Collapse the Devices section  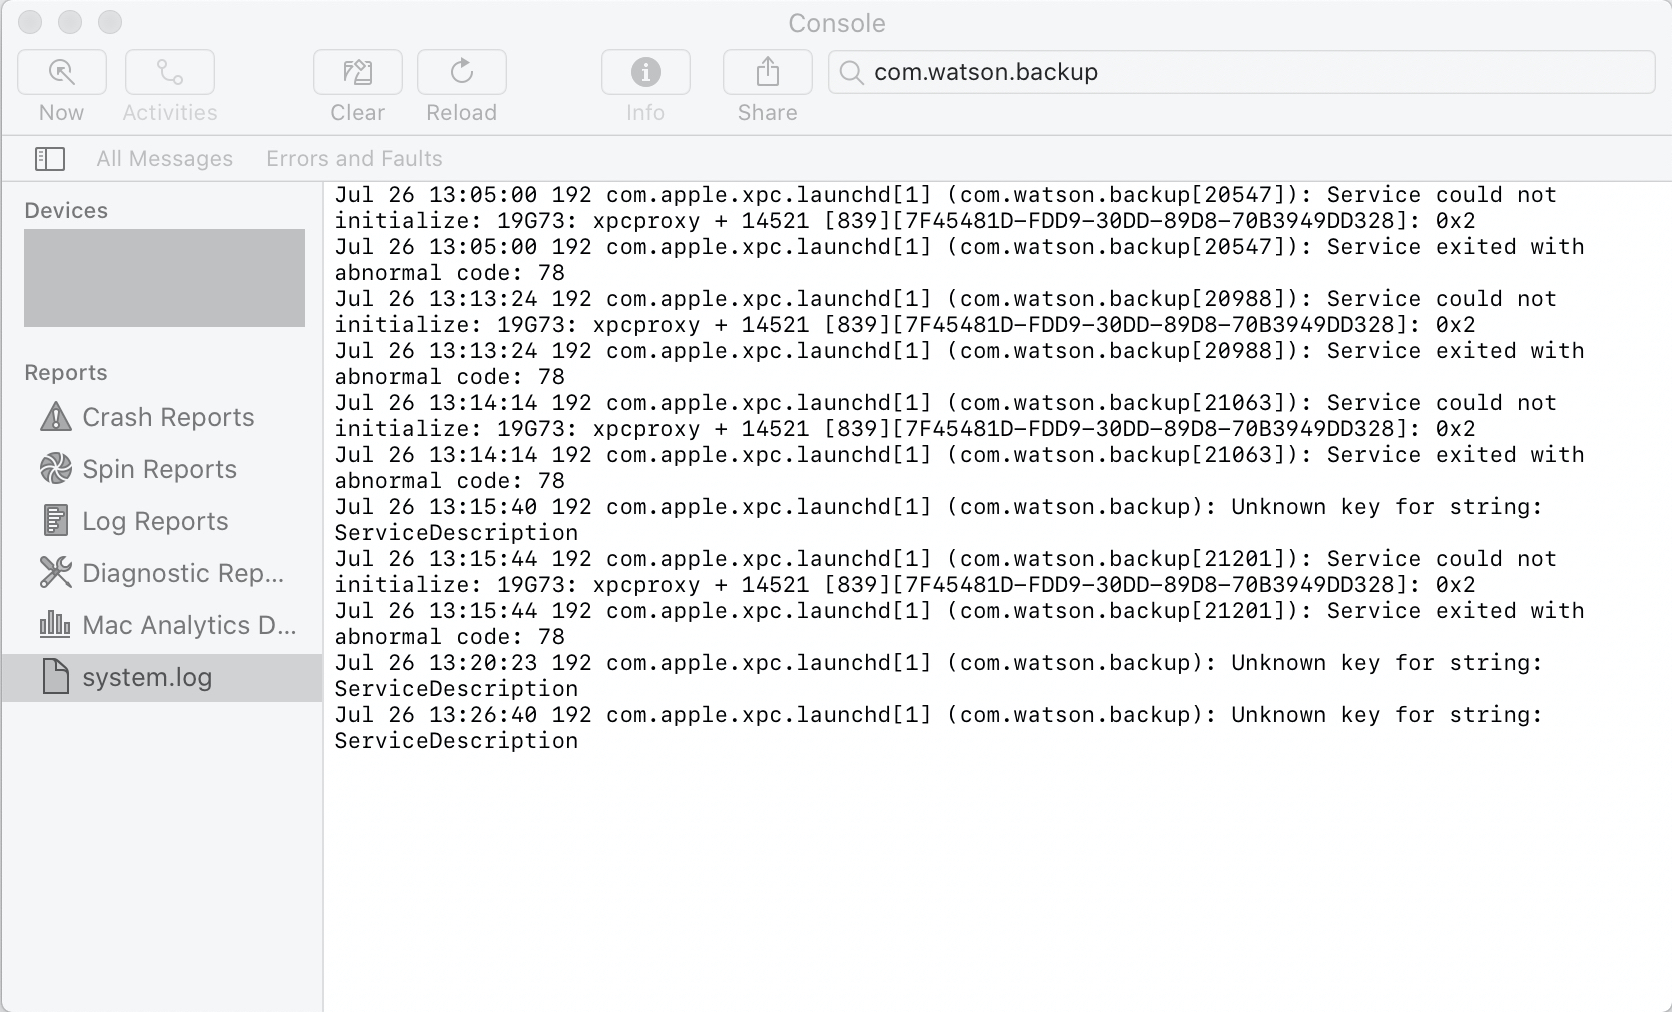(x=66, y=210)
